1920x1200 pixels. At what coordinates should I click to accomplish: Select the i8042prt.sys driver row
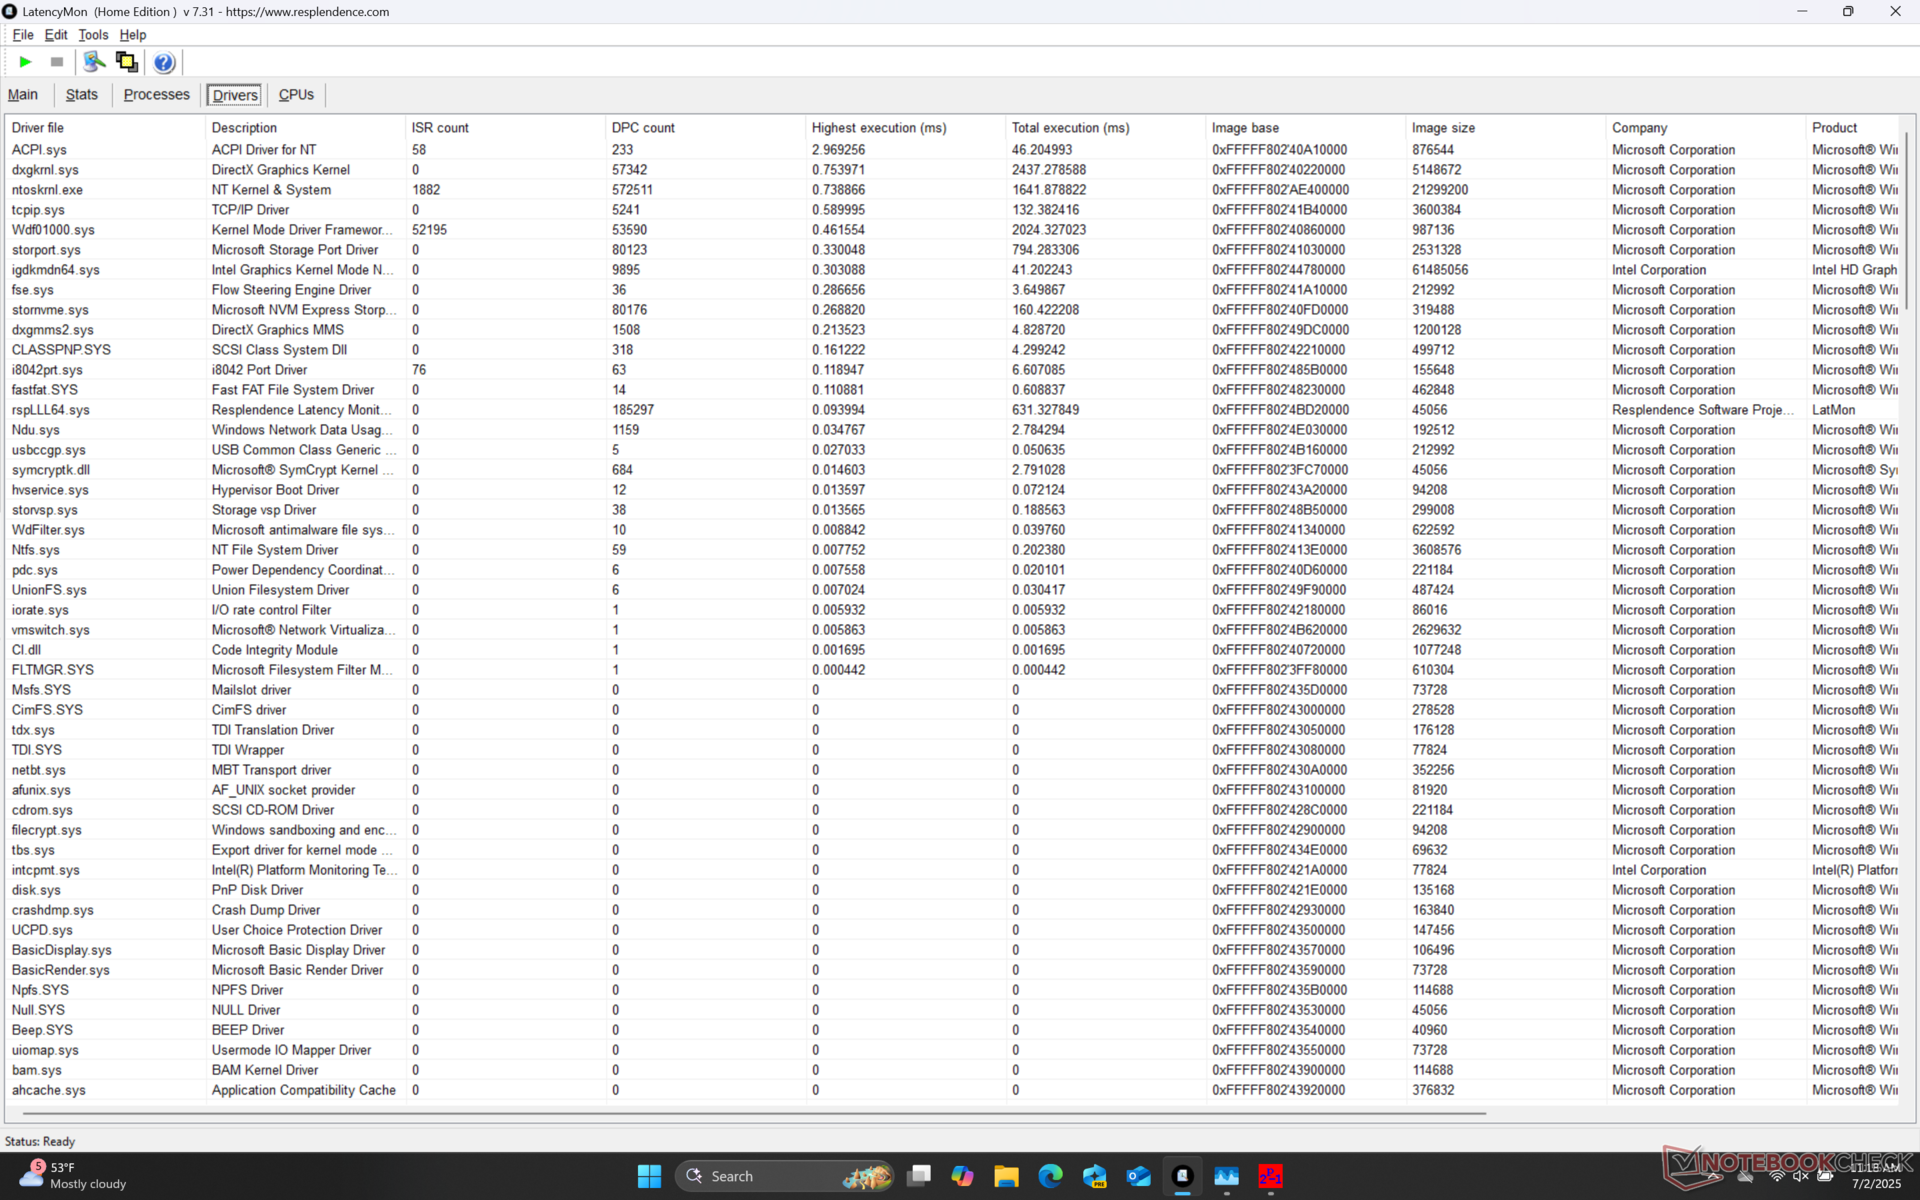tap(952, 370)
